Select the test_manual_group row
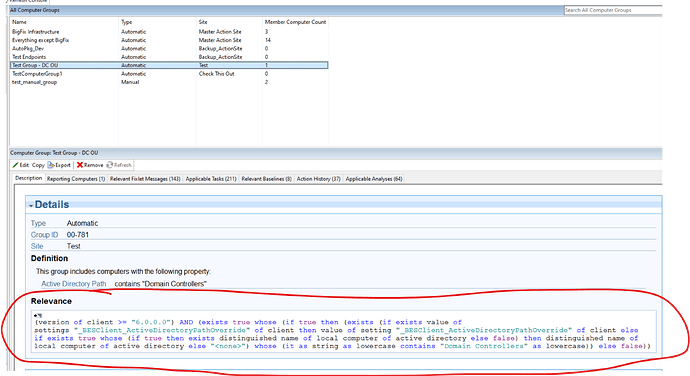The height and width of the screenshot is (376, 690). coord(169,82)
